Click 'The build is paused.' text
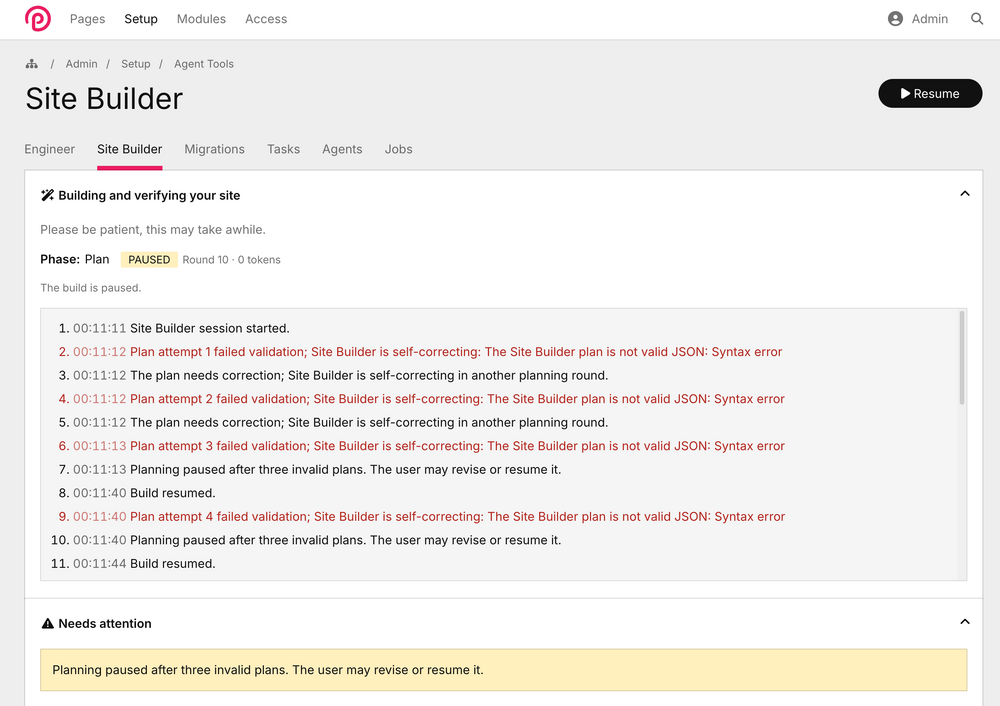Screen dimensions: 1000x706 (91, 288)
